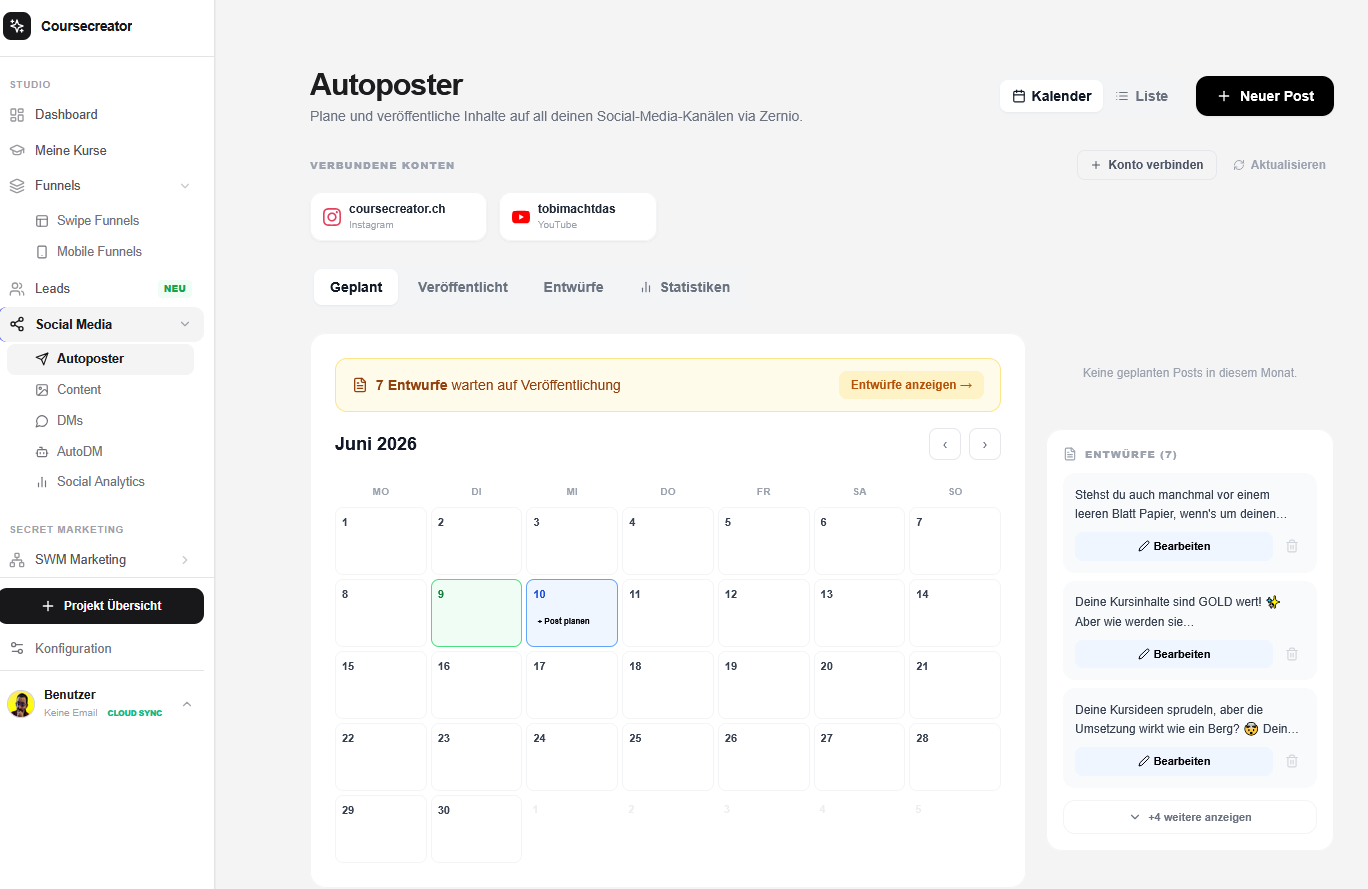This screenshot has width=1368, height=889.
Task: Edit the 'Stehst du auch manchmal' draft
Action: click(x=1174, y=546)
